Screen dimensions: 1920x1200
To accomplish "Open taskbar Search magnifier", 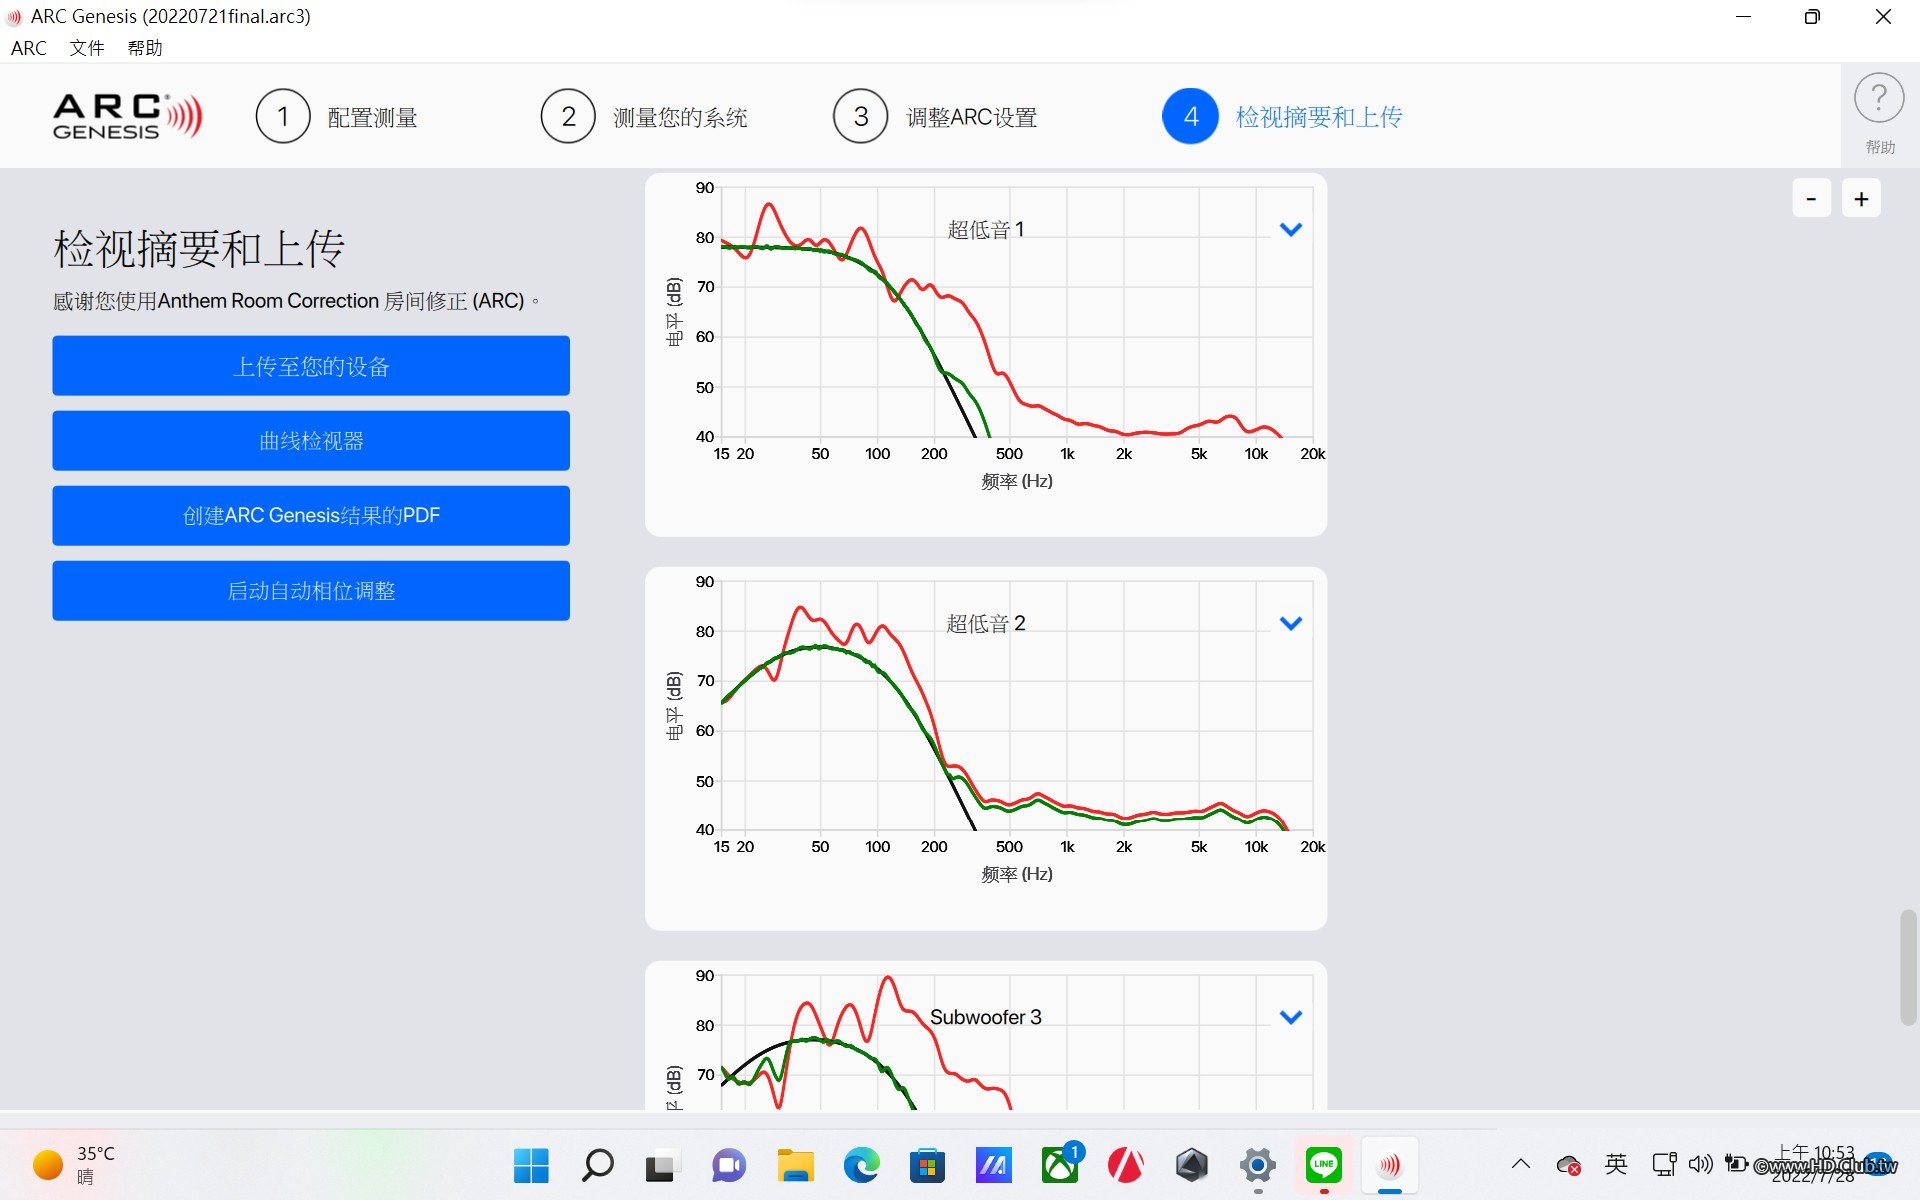I will [x=597, y=1165].
